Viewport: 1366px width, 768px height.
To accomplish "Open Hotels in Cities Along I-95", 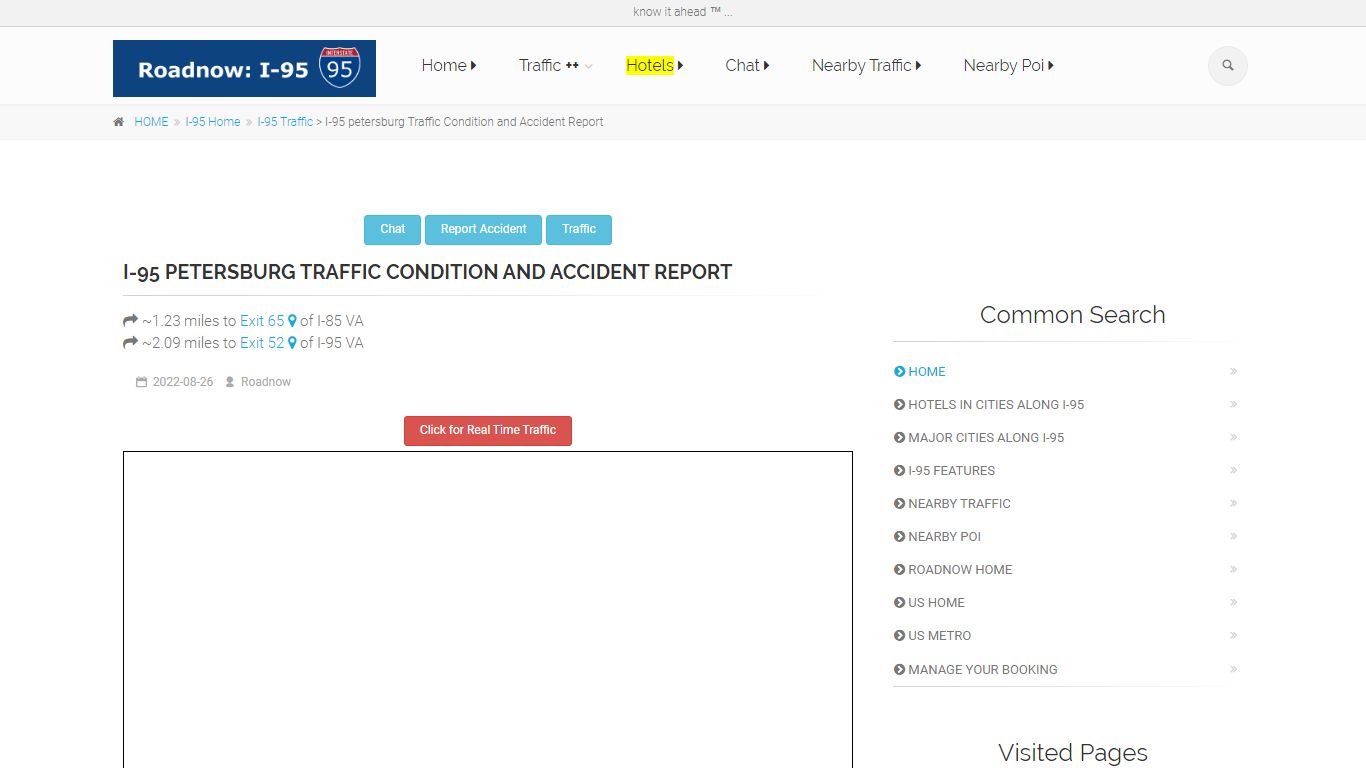I will [x=996, y=405].
